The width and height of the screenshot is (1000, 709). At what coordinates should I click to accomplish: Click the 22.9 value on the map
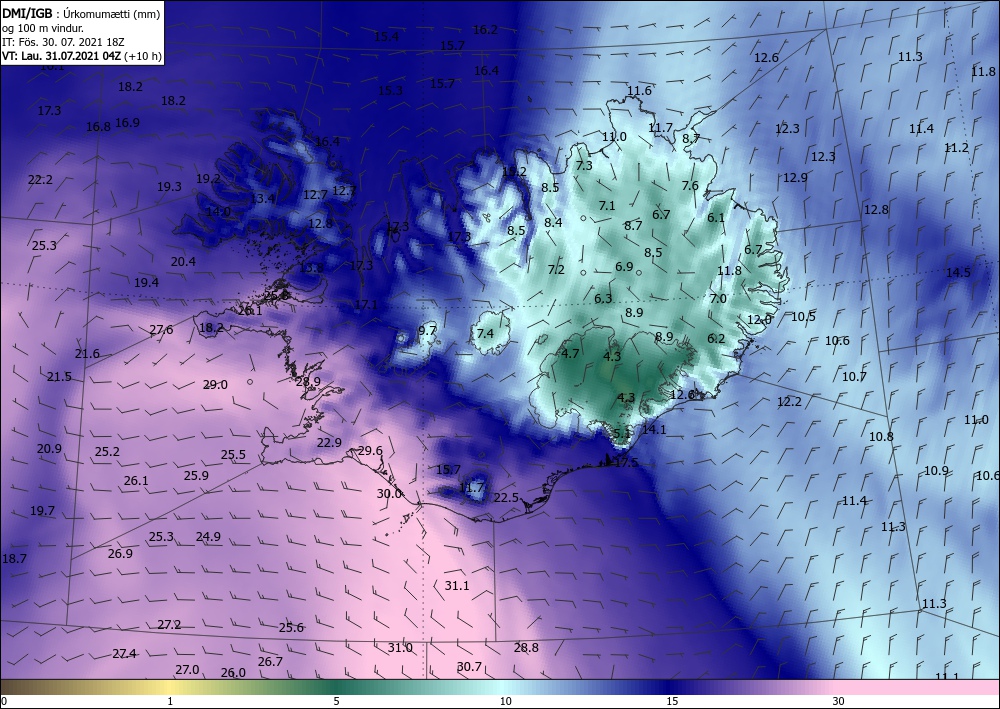click(329, 442)
